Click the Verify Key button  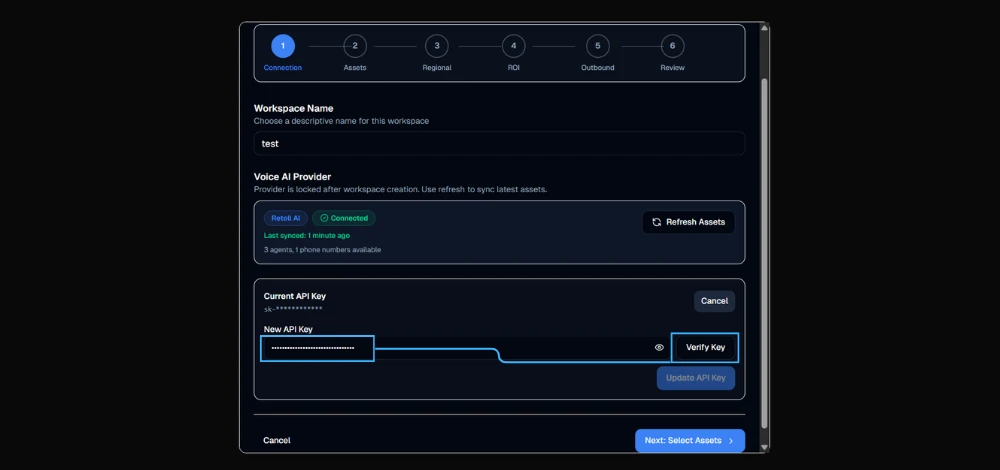(705, 348)
